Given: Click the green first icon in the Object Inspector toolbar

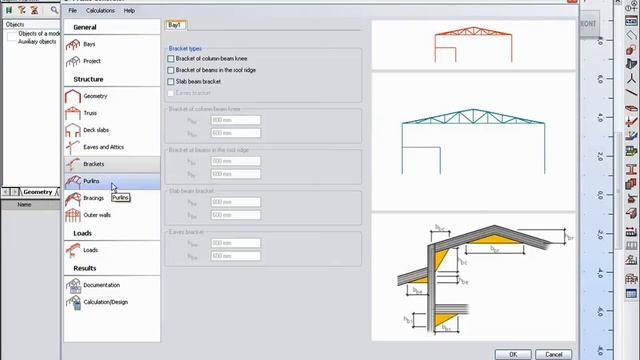Looking at the screenshot, I should tap(9, 10).
